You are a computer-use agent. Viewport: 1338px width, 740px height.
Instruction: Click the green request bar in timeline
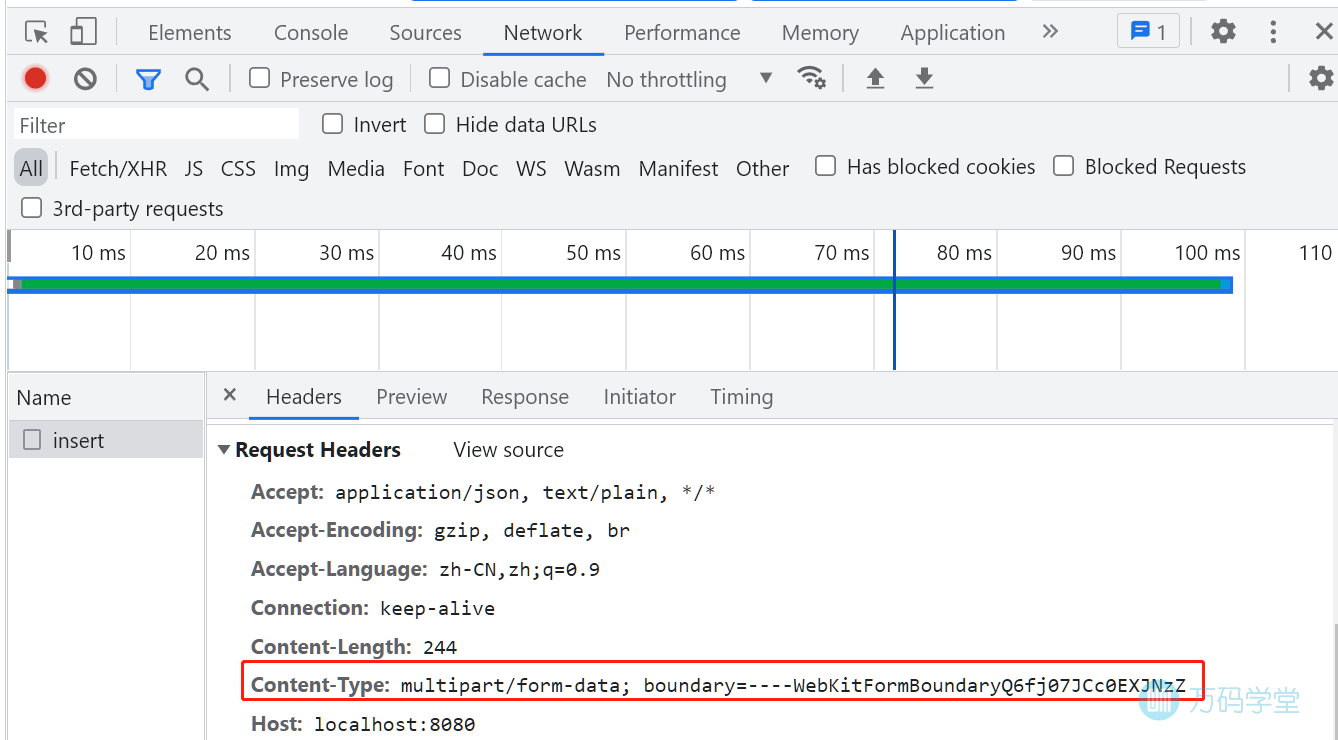coord(620,285)
